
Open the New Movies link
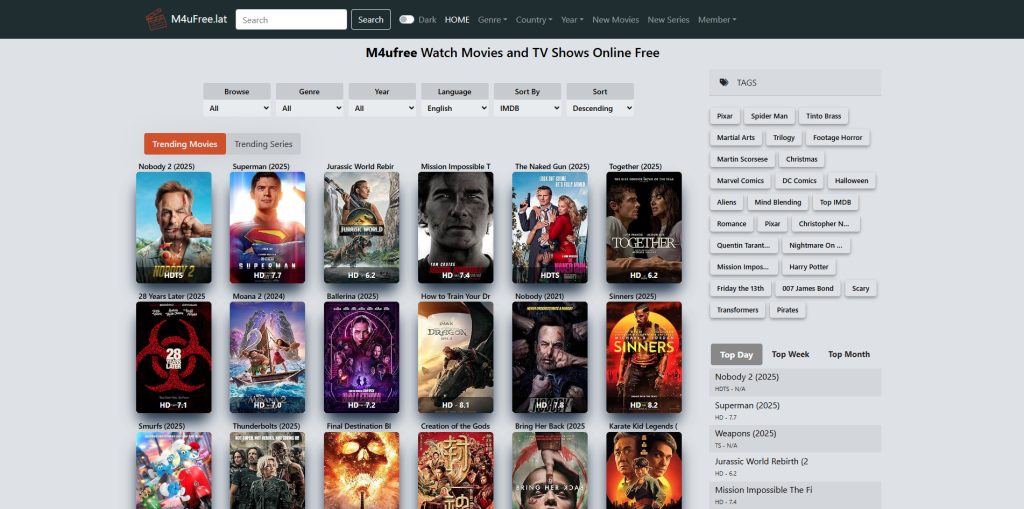(x=615, y=19)
